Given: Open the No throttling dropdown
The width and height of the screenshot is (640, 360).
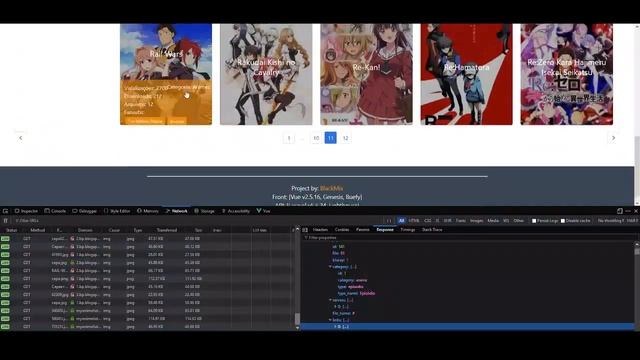Looking at the screenshot, I should pos(611,220).
